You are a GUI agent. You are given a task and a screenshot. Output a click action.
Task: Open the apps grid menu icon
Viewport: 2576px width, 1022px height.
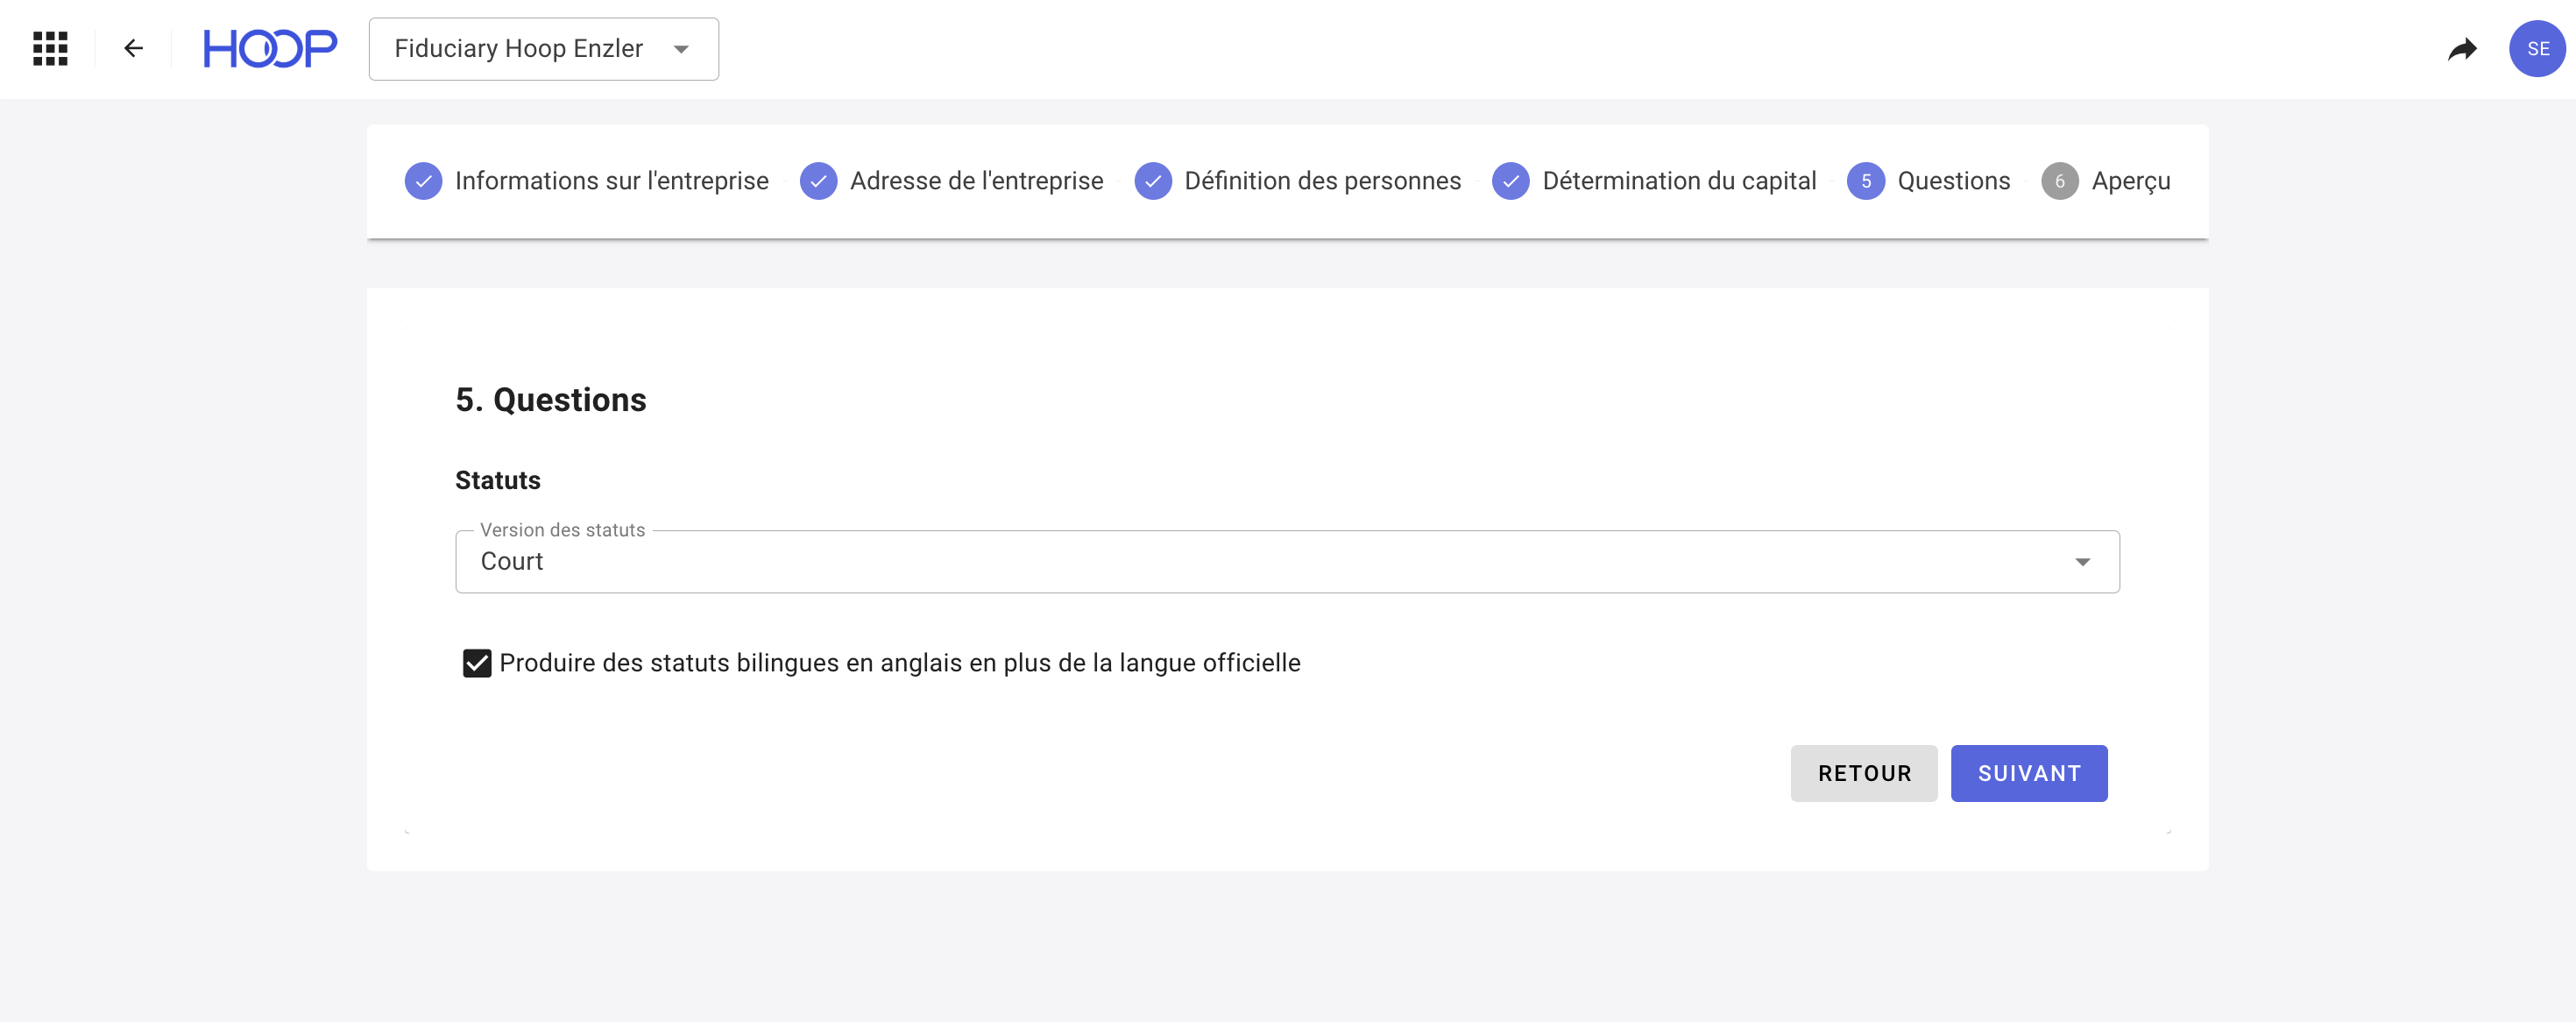click(50, 48)
